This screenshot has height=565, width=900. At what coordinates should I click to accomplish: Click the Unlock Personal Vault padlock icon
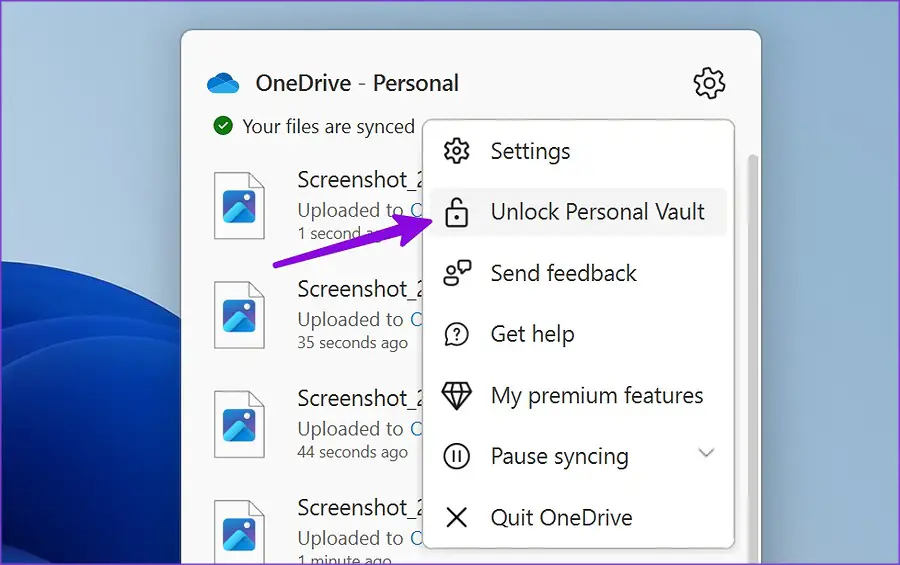point(456,212)
